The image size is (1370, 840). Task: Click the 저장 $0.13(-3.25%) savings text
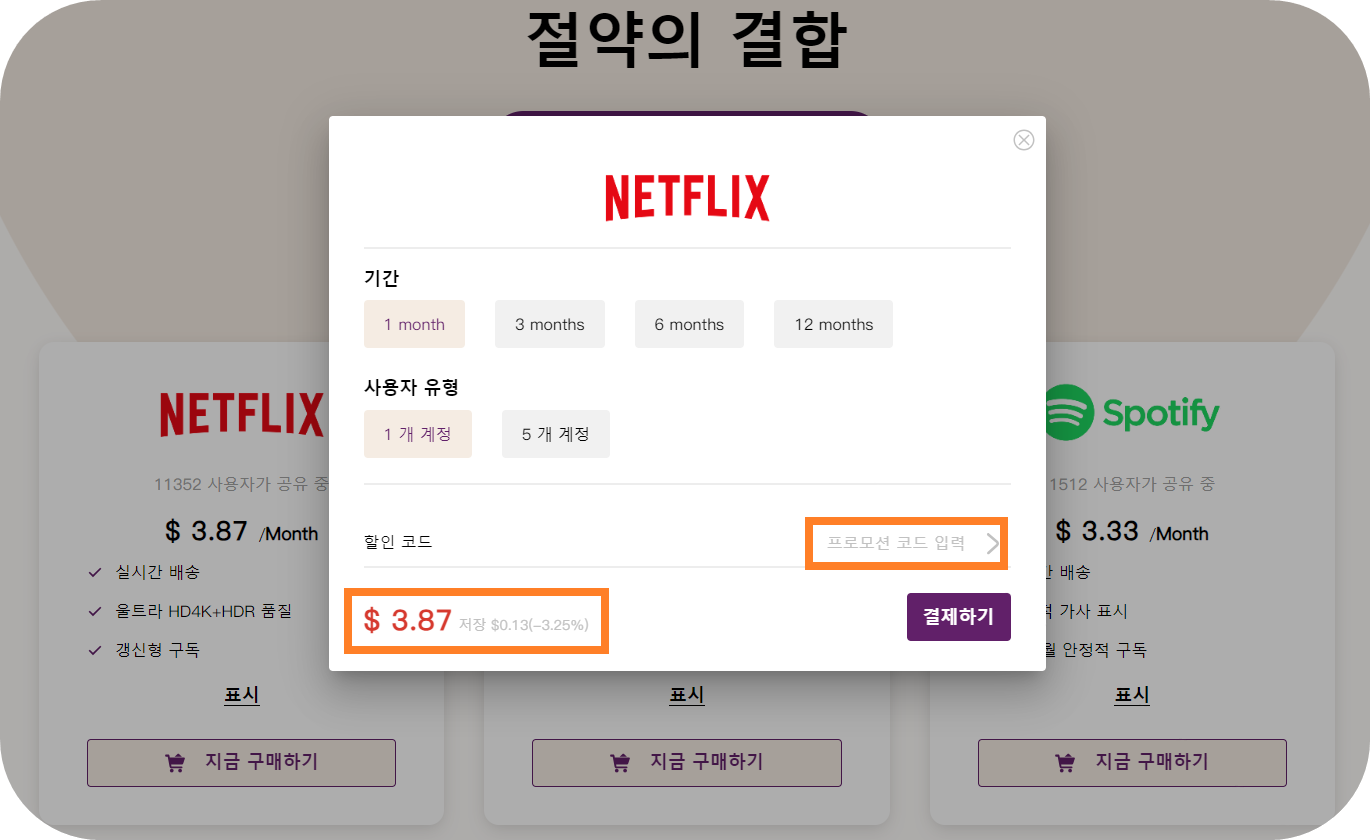[524, 625]
